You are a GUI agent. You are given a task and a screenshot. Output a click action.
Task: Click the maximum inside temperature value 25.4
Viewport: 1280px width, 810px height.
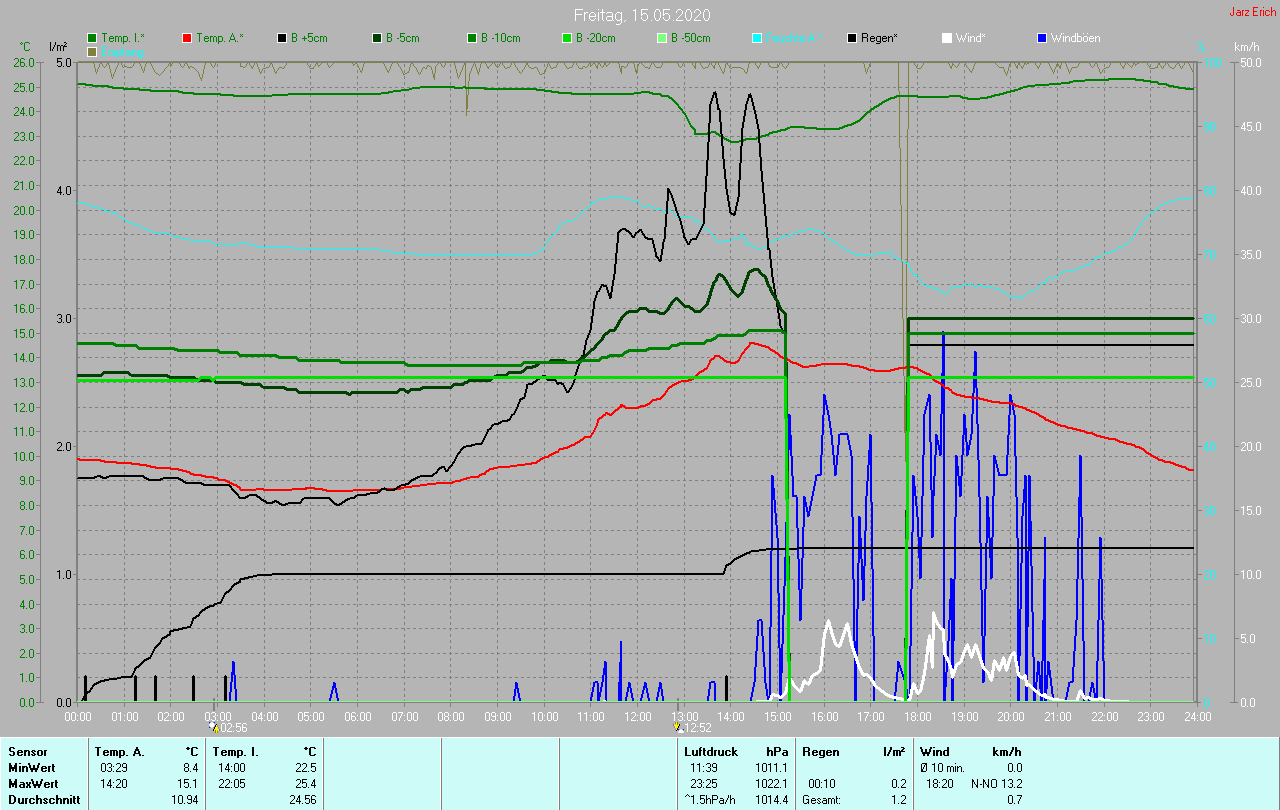(x=306, y=784)
